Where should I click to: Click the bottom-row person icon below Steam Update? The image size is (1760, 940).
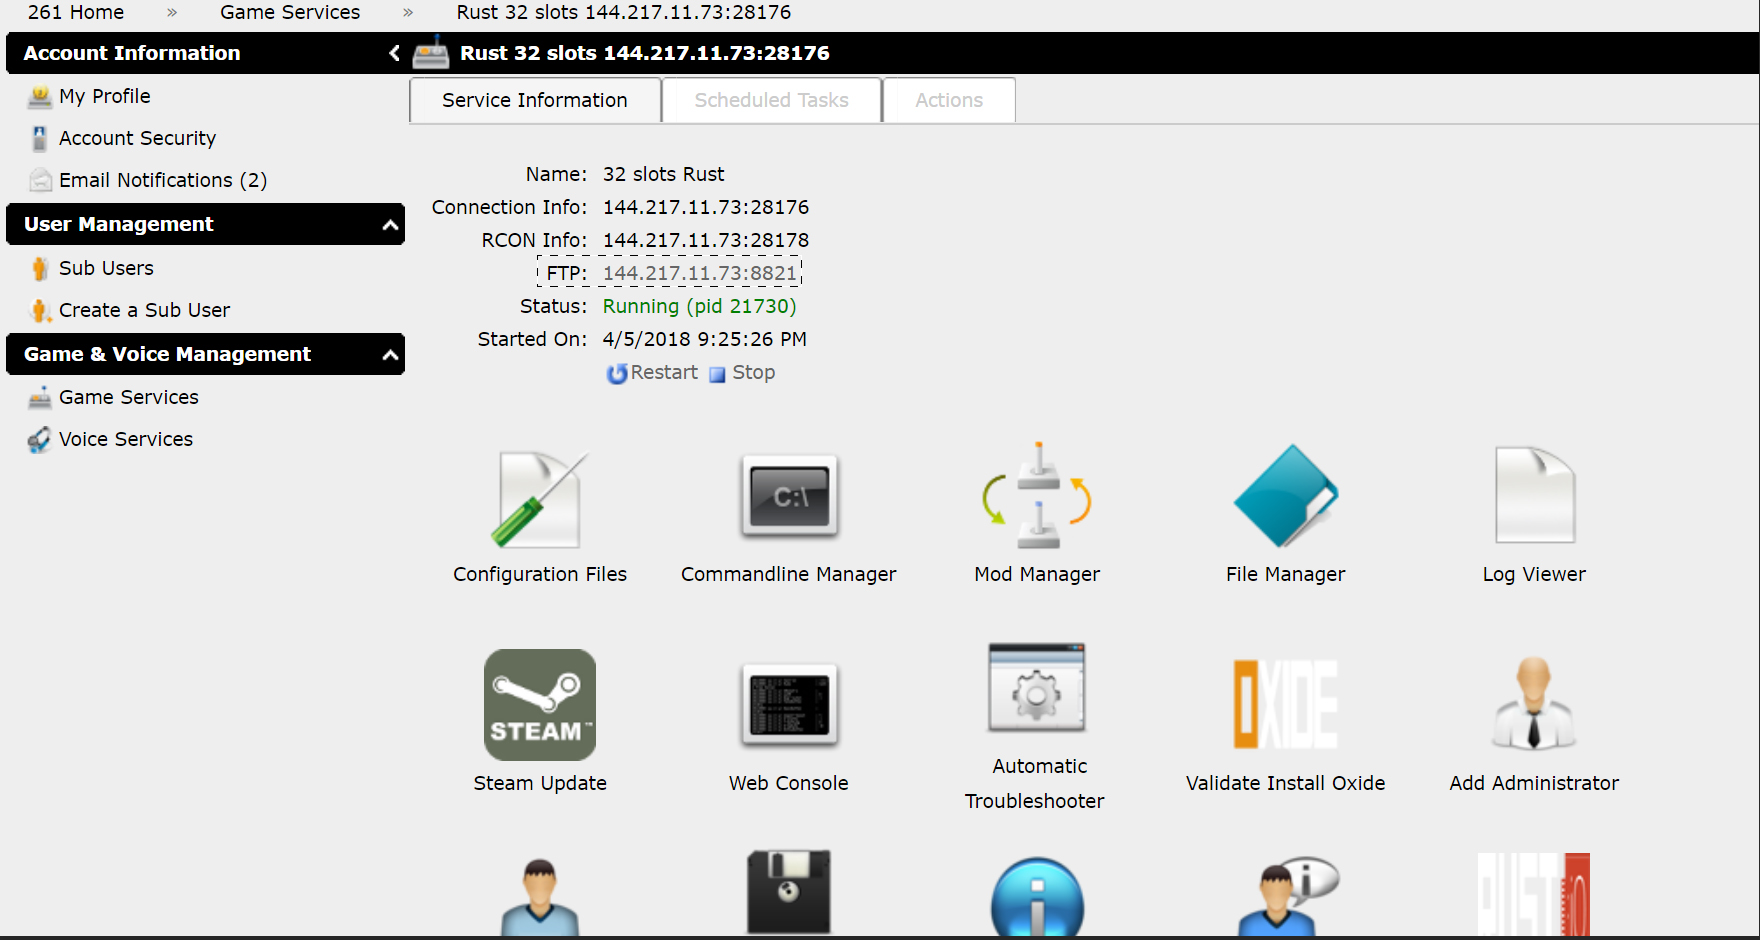tap(540, 897)
